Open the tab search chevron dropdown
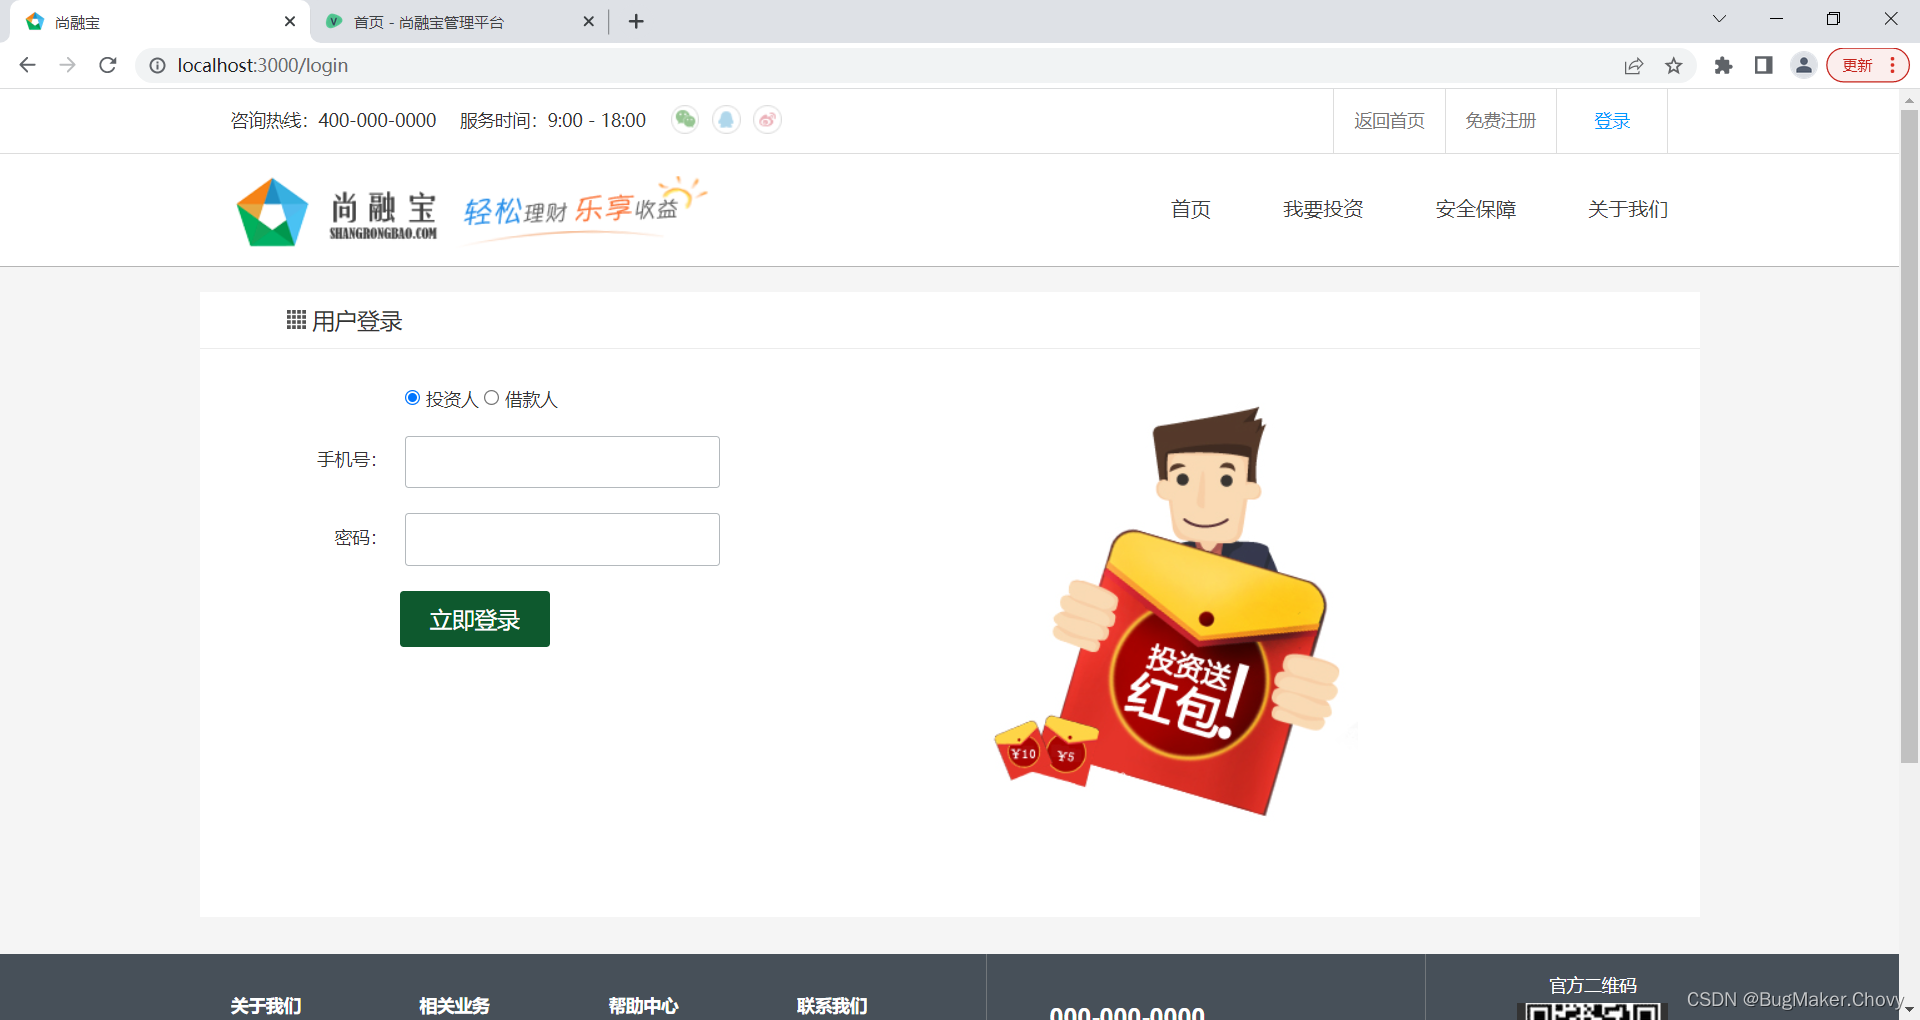The image size is (1920, 1020). pos(1718,18)
